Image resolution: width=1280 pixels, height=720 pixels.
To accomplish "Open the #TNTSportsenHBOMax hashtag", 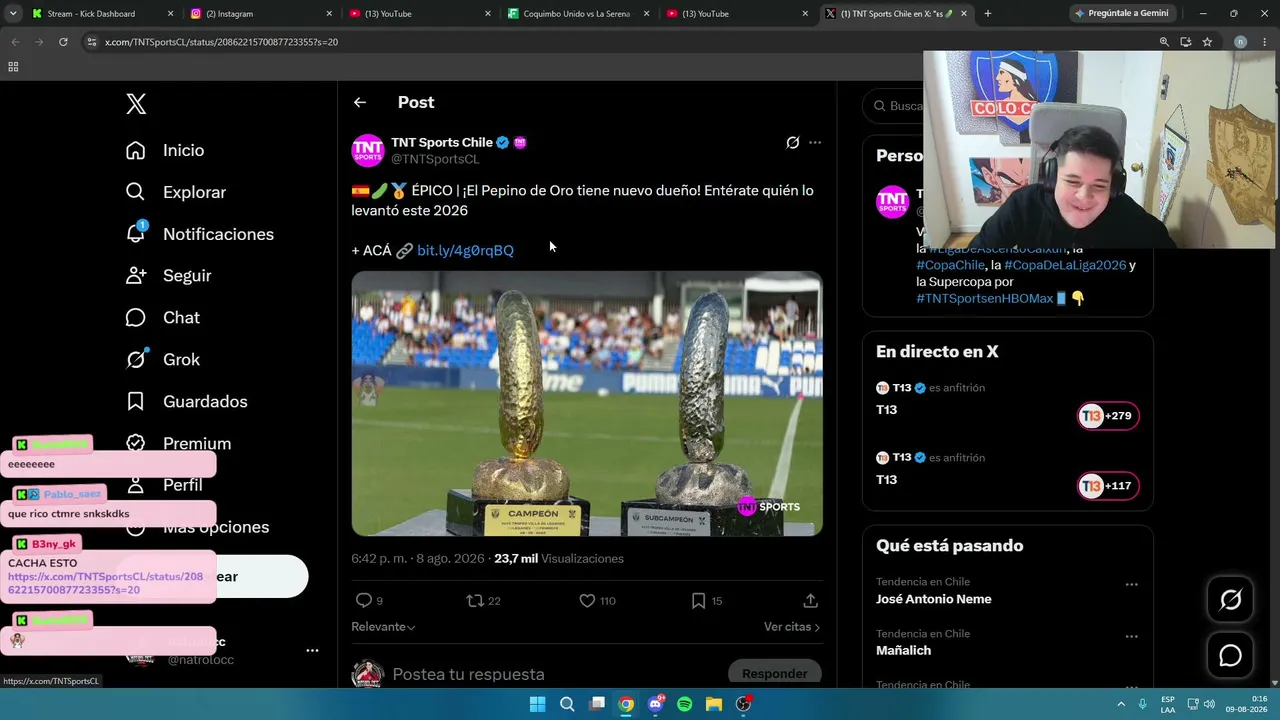I will 985,298.
